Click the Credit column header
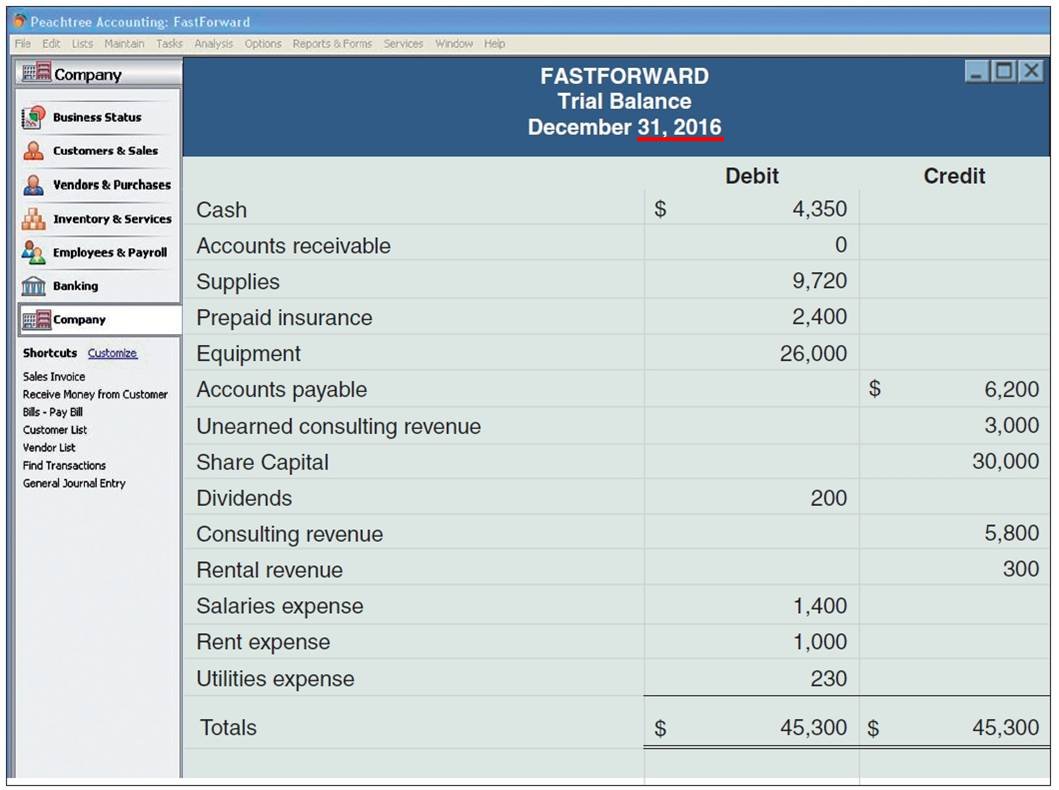This screenshot has width=1059, height=790. [954, 176]
